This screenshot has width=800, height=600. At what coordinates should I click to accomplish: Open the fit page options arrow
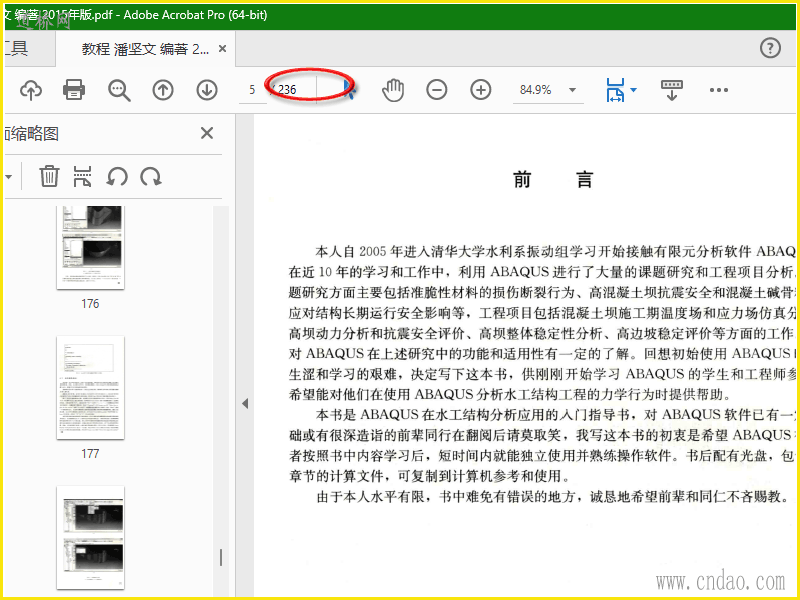634,90
